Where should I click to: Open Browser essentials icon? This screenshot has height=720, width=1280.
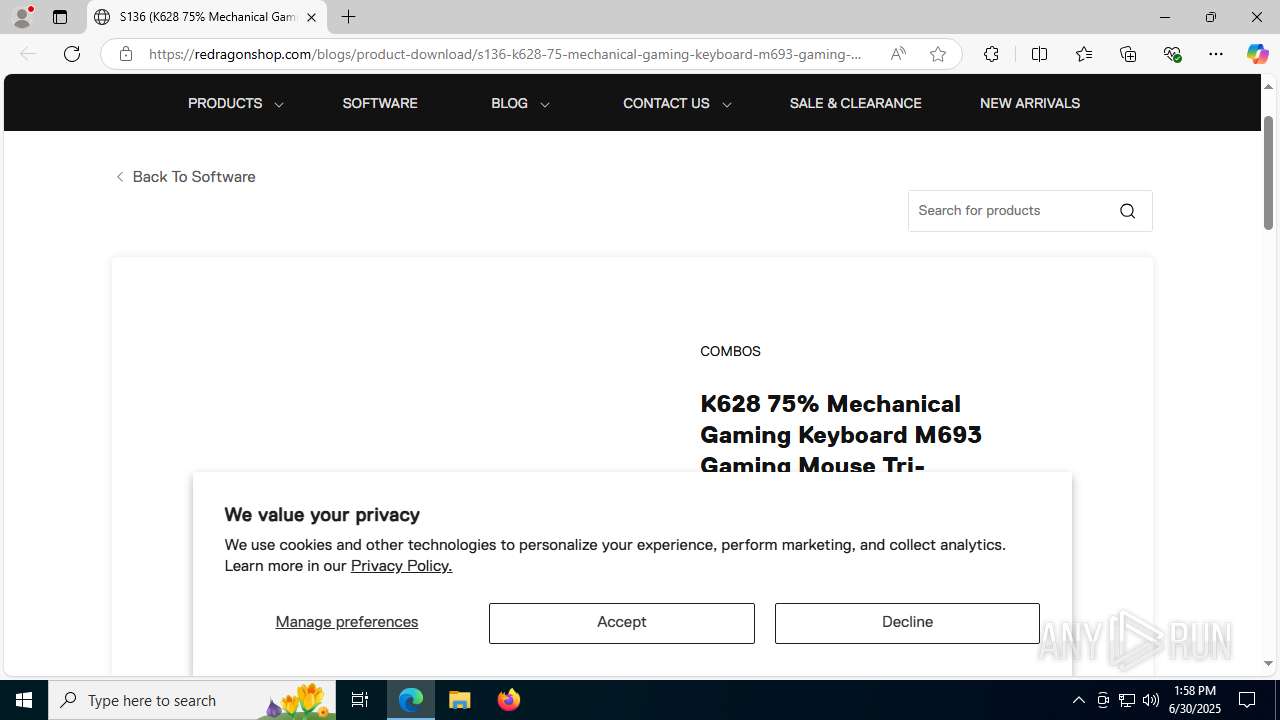[1172, 54]
